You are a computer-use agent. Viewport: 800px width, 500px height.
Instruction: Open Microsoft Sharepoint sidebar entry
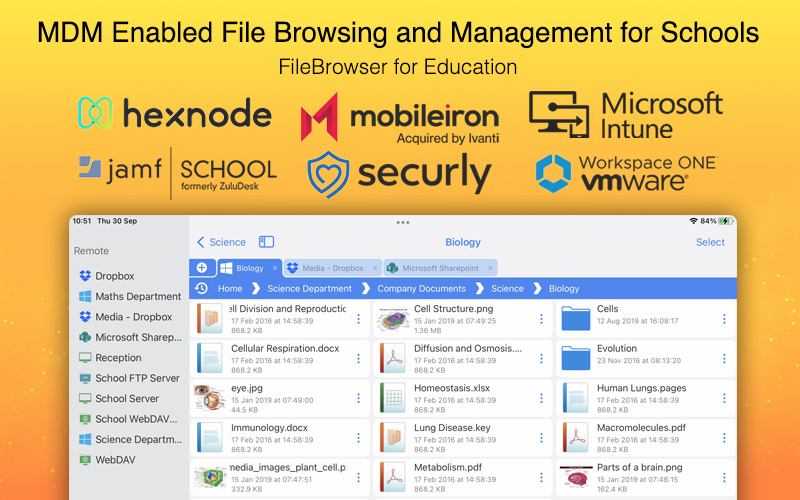[130, 337]
